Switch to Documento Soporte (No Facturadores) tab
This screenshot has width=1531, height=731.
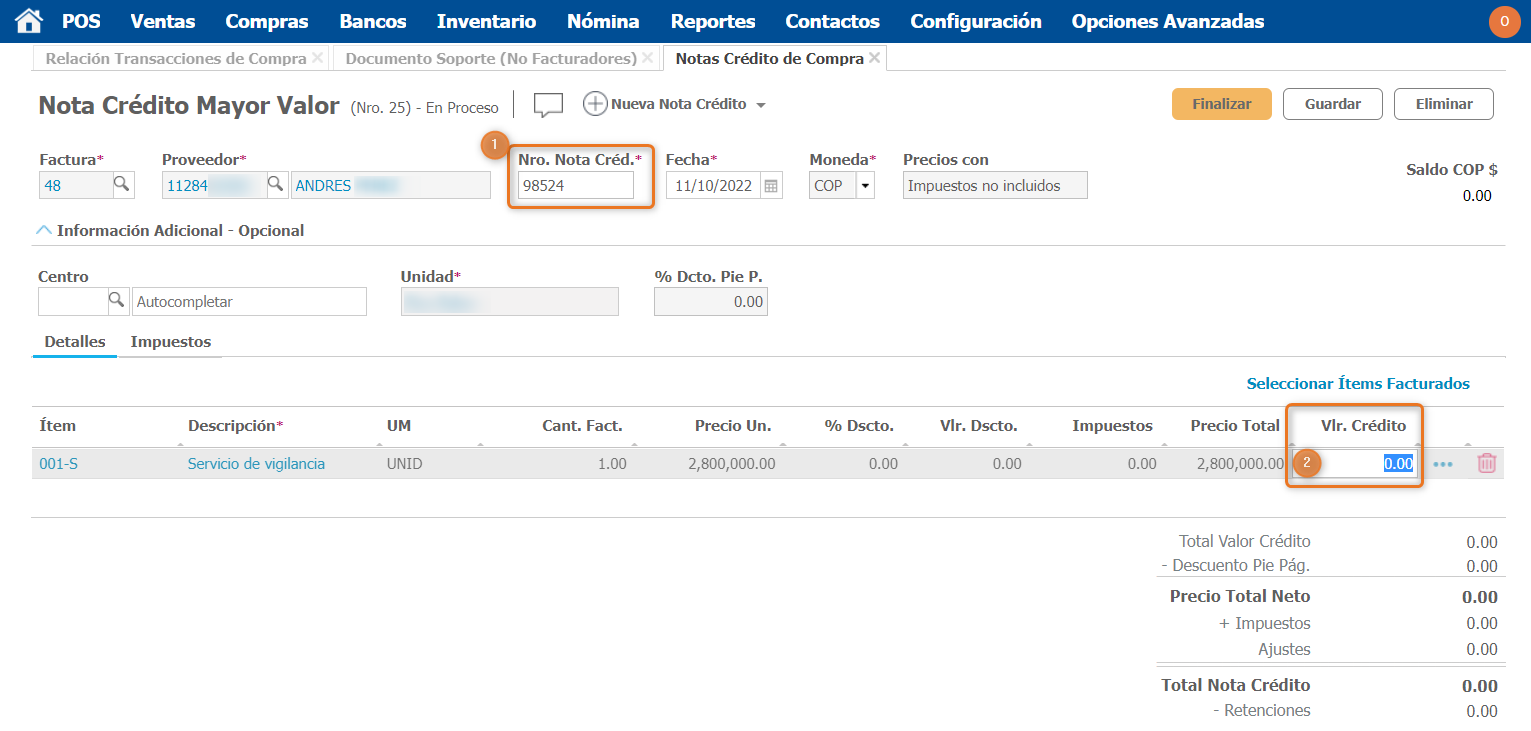click(491, 59)
